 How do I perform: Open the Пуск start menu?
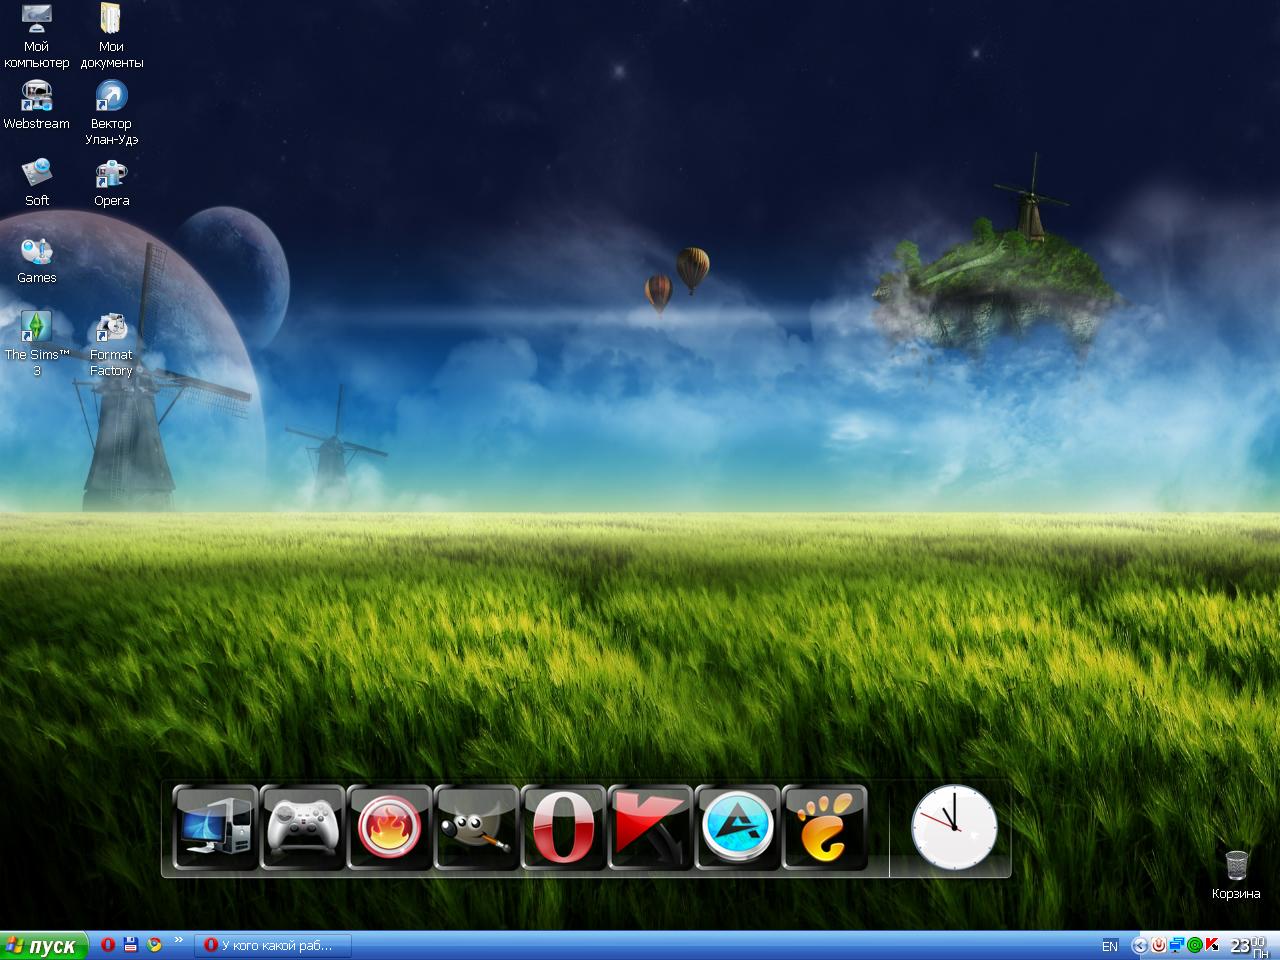(42, 946)
